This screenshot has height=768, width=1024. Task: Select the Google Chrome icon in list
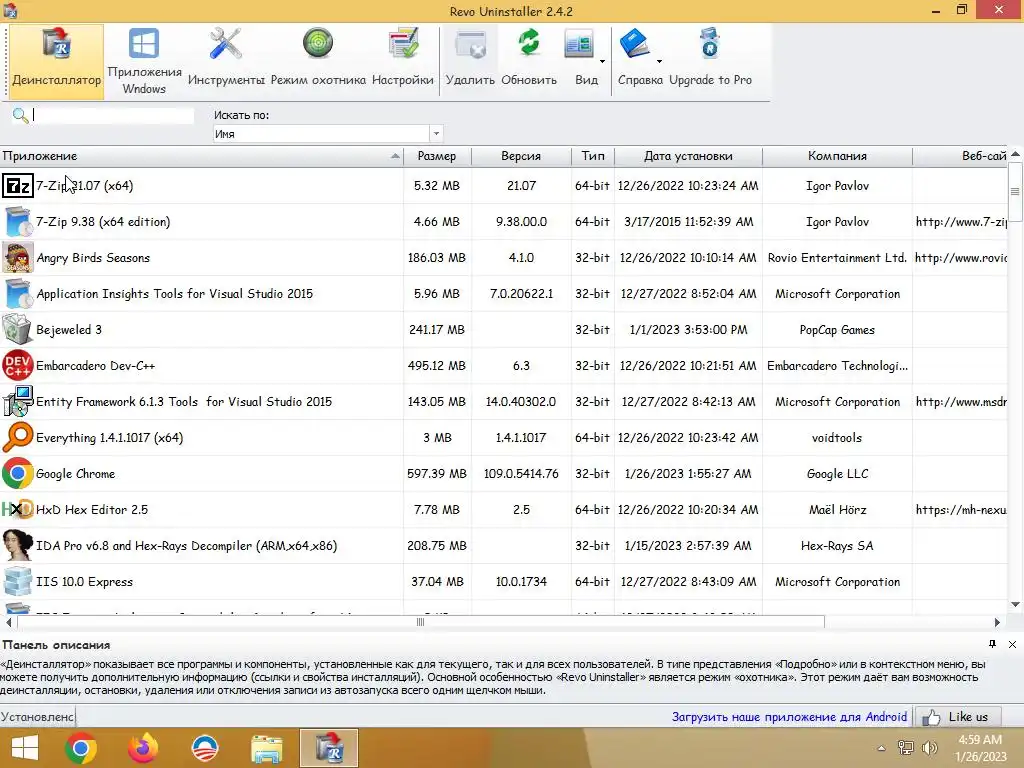tap(18, 473)
